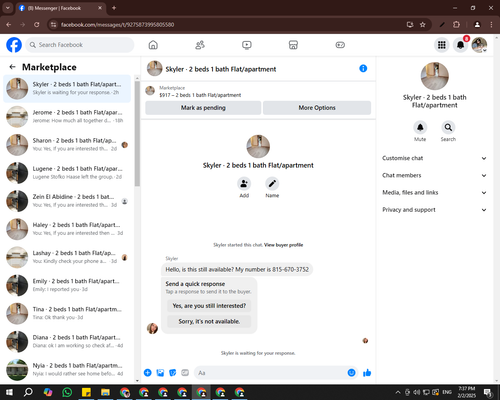
Task: Show hidden system tray icons
Action: click(398, 392)
